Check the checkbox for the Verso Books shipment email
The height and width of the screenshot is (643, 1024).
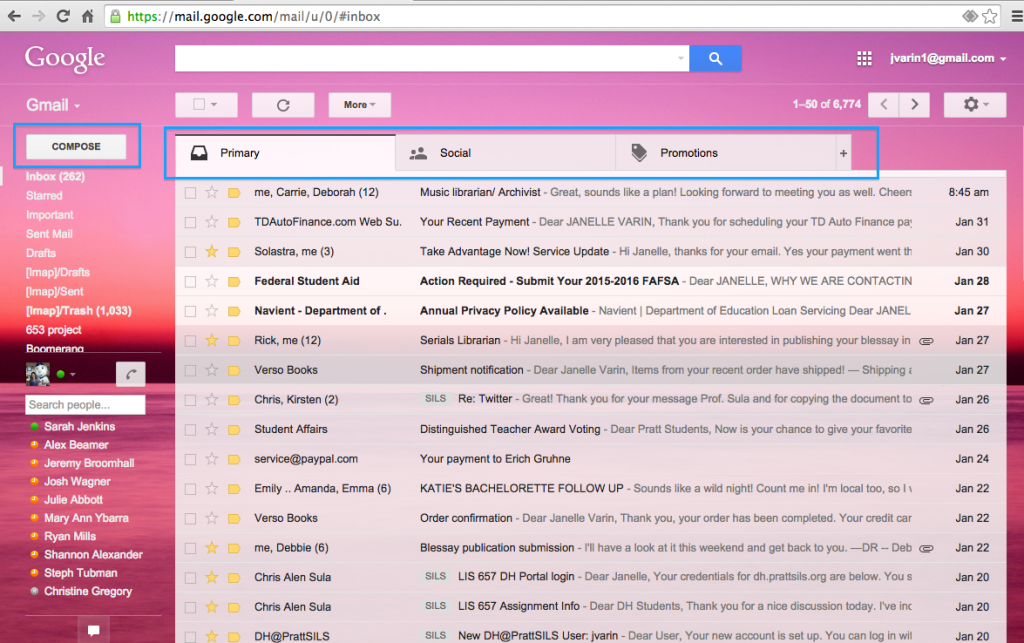click(x=190, y=369)
